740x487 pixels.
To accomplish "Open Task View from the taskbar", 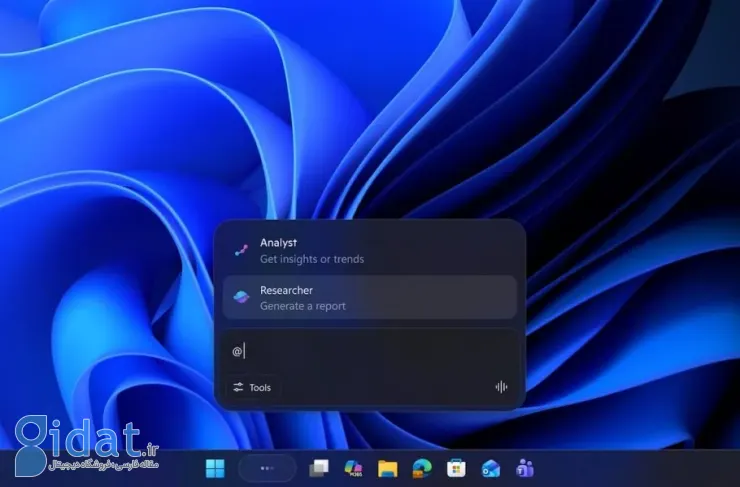I will coord(319,468).
